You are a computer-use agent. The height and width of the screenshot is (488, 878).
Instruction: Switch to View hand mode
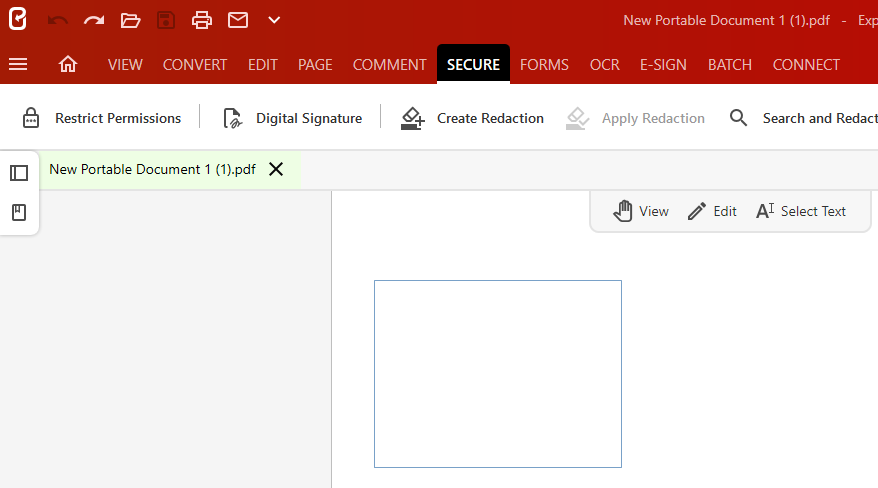click(641, 211)
